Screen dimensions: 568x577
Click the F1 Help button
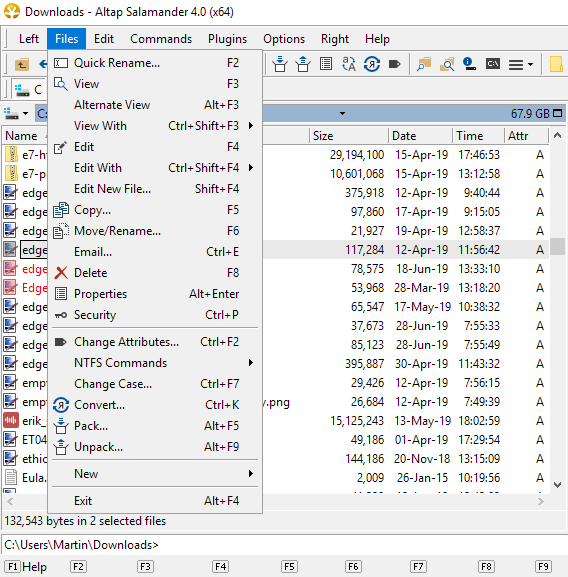[x=26, y=567]
